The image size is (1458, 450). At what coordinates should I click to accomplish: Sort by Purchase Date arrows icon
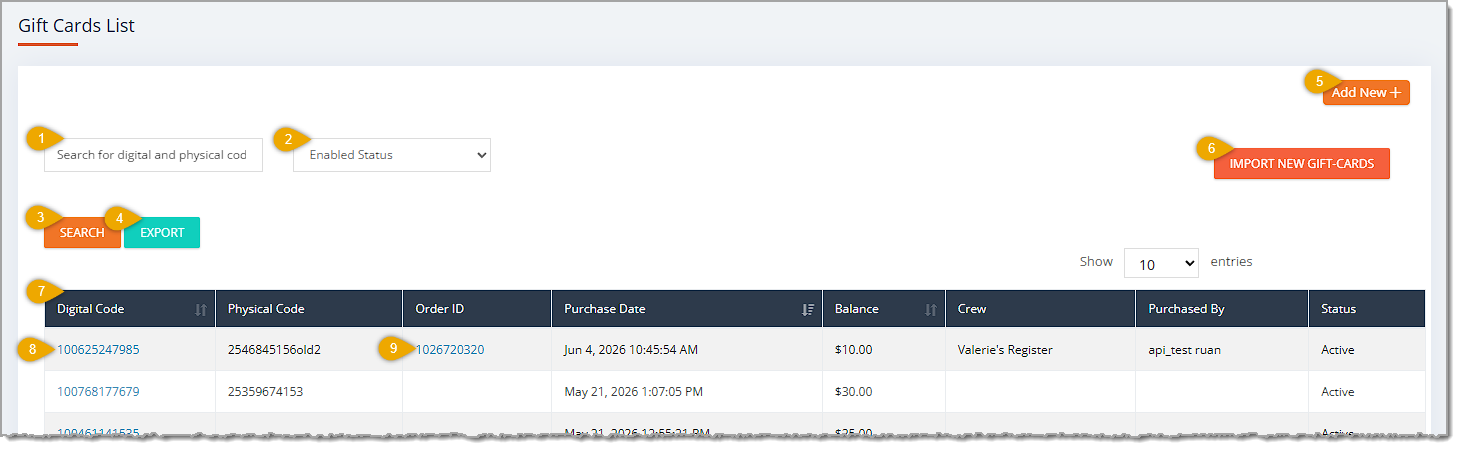(809, 310)
